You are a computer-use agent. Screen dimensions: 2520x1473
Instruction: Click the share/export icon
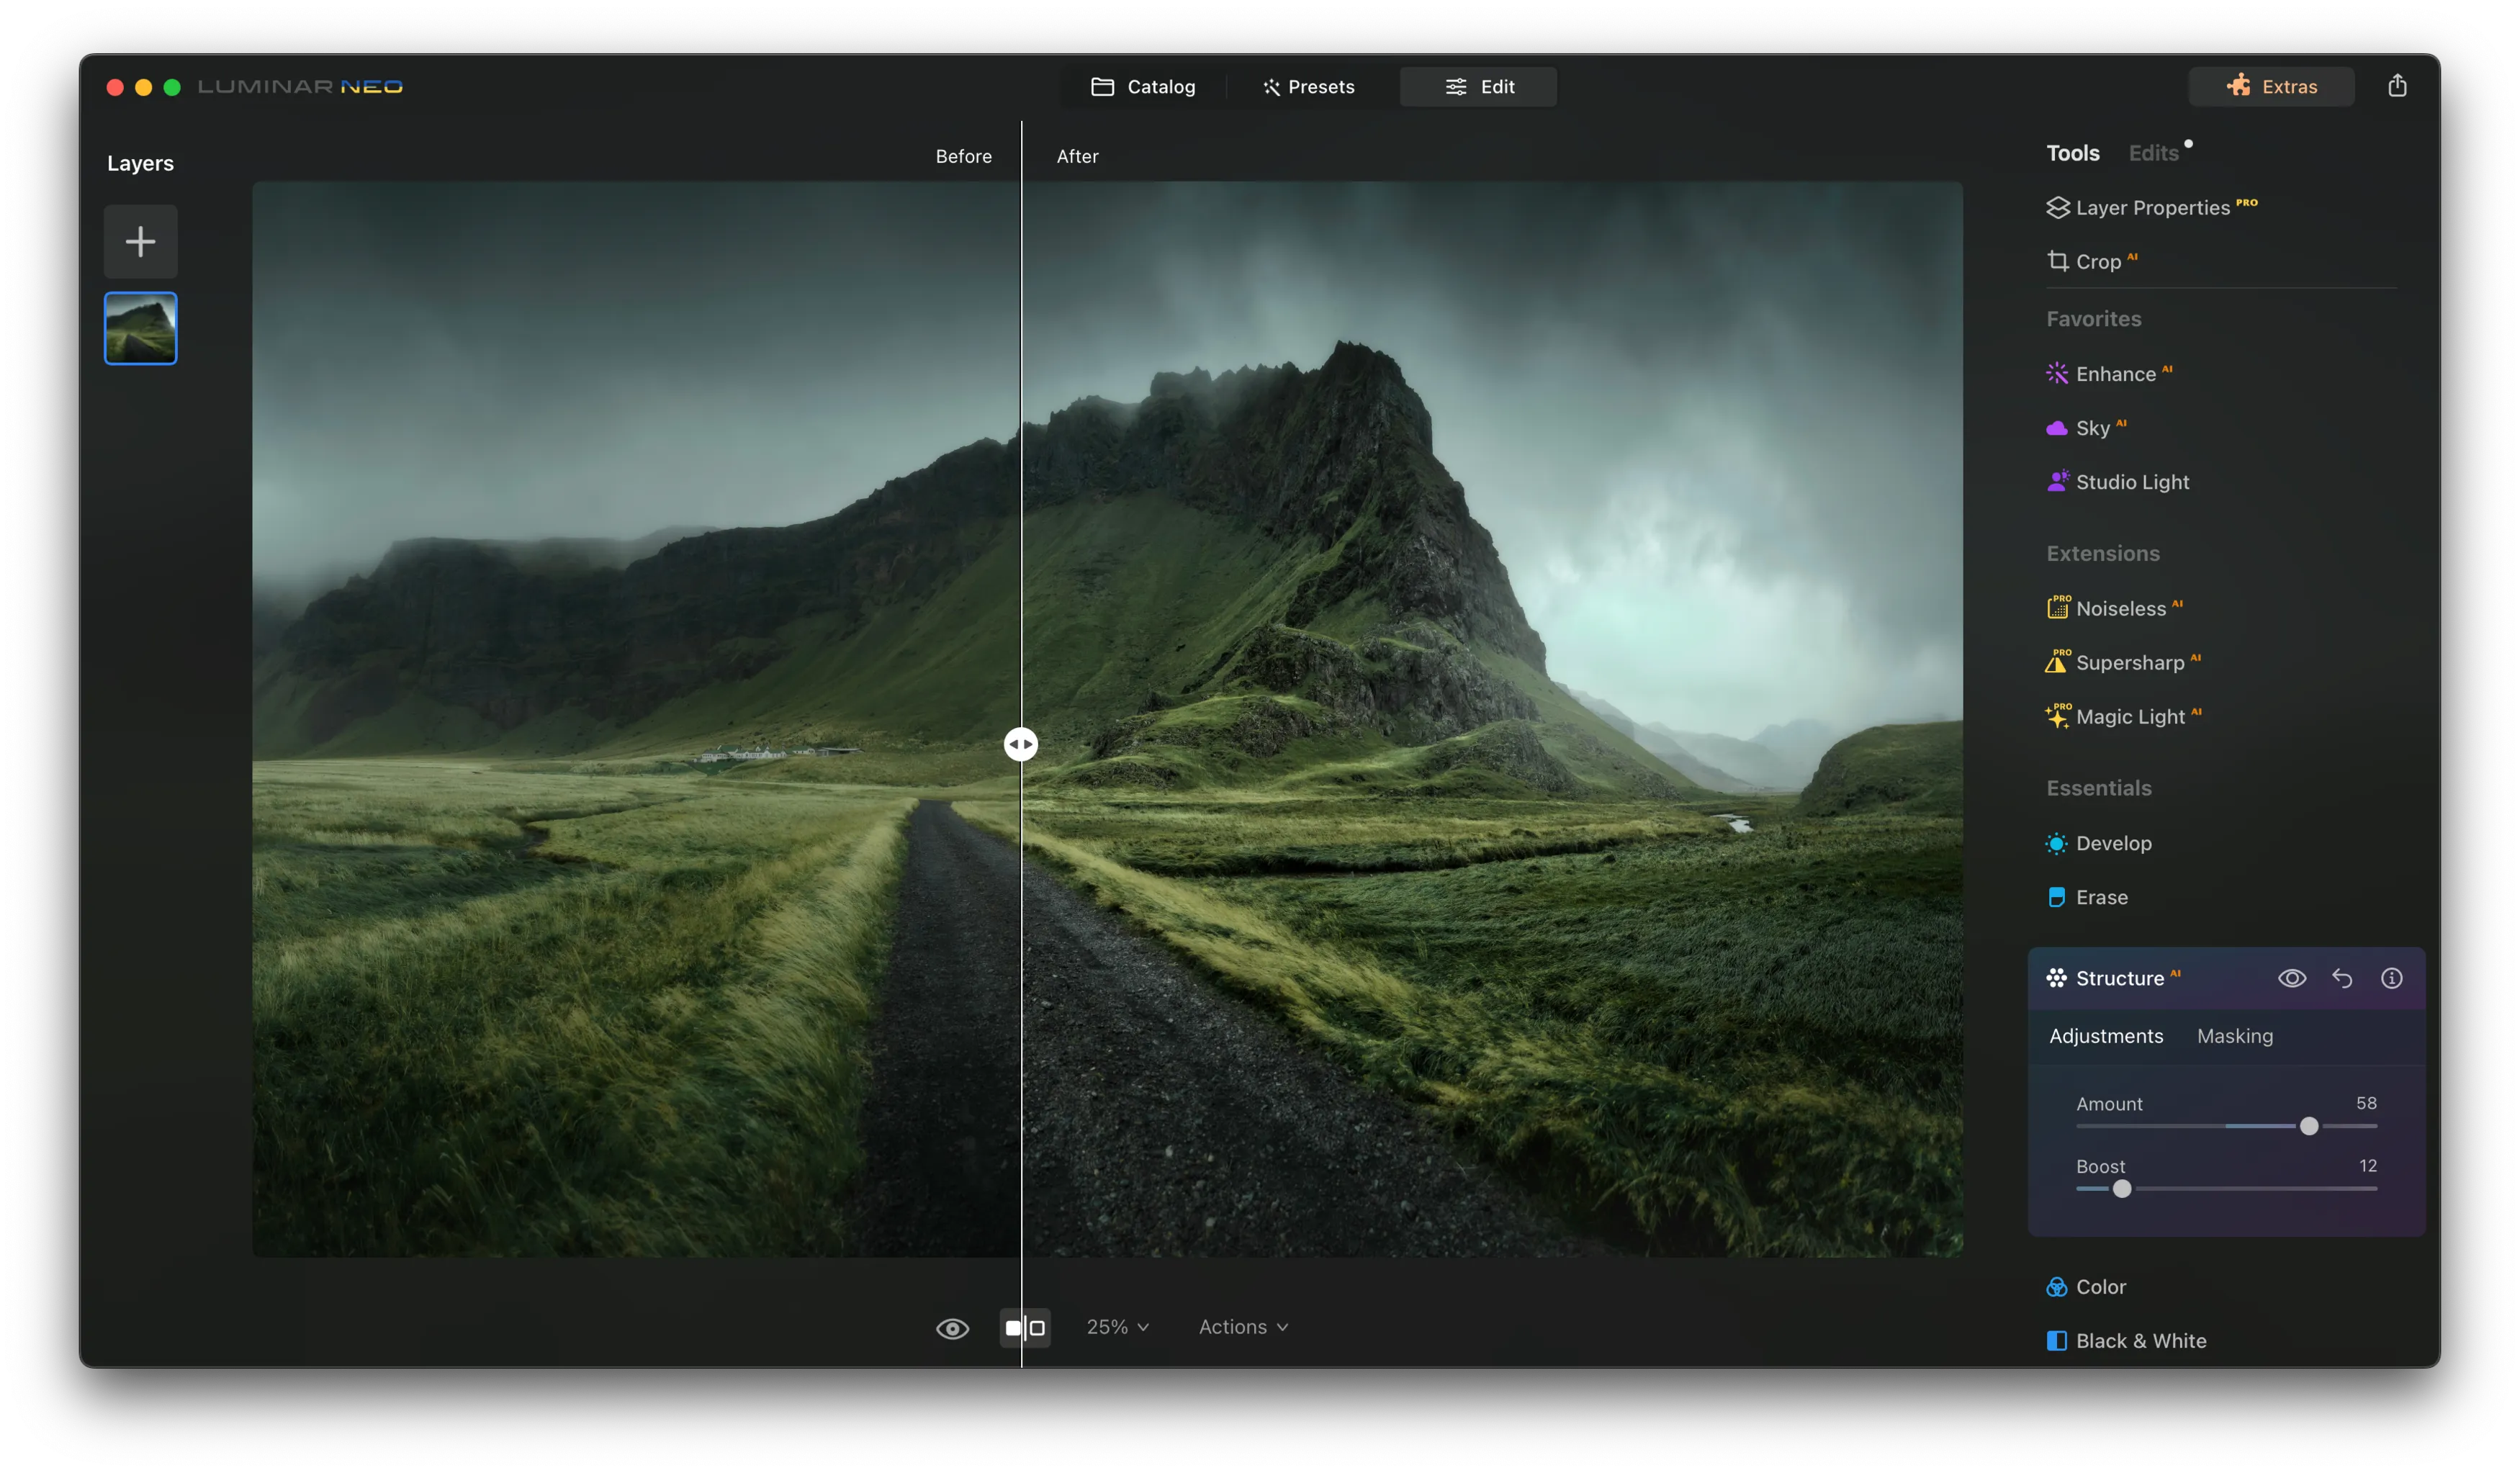(x=2396, y=86)
